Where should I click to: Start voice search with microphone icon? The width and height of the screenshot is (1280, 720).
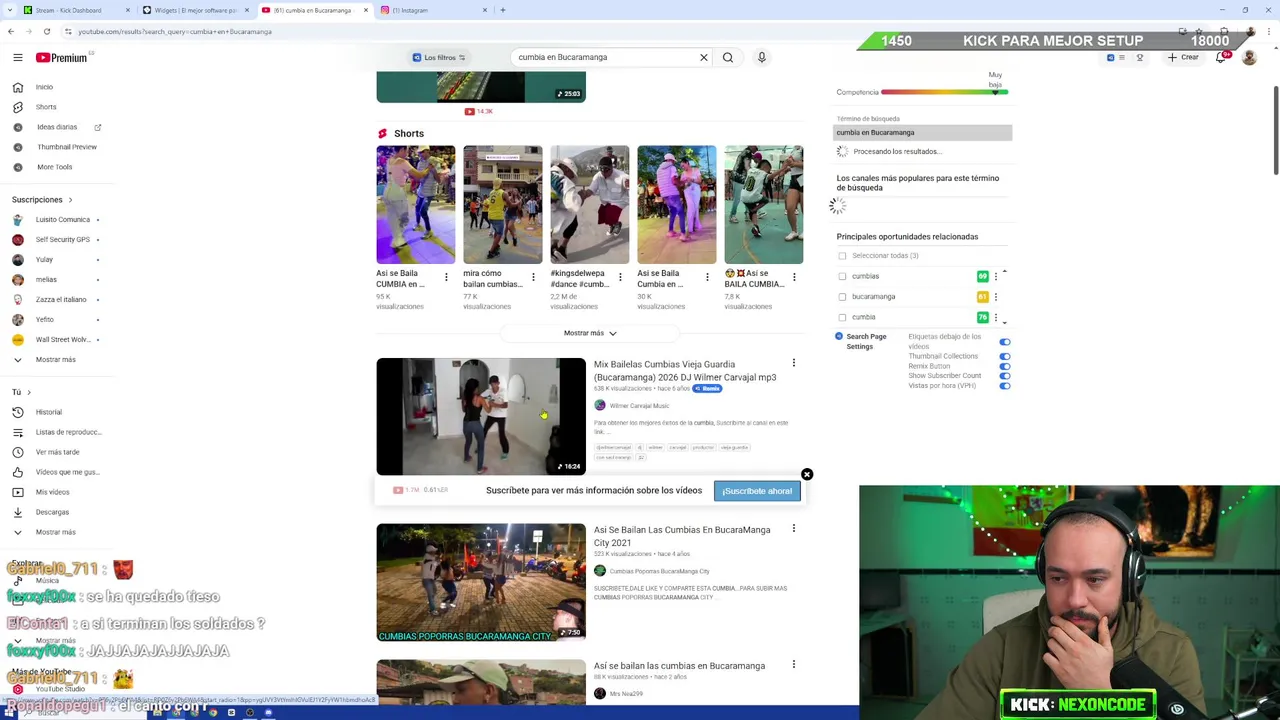[x=761, y=57]
